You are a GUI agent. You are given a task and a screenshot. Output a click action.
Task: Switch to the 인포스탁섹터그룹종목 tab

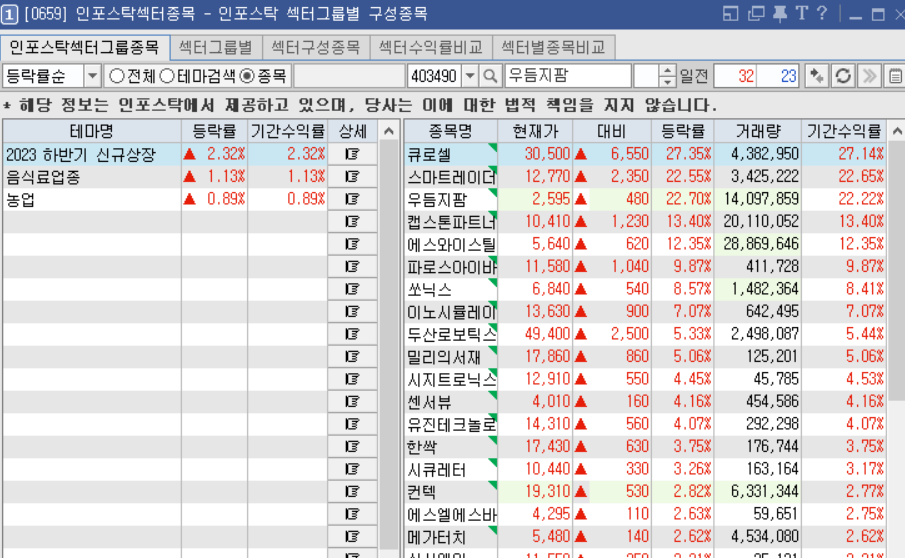click(85, 47)
